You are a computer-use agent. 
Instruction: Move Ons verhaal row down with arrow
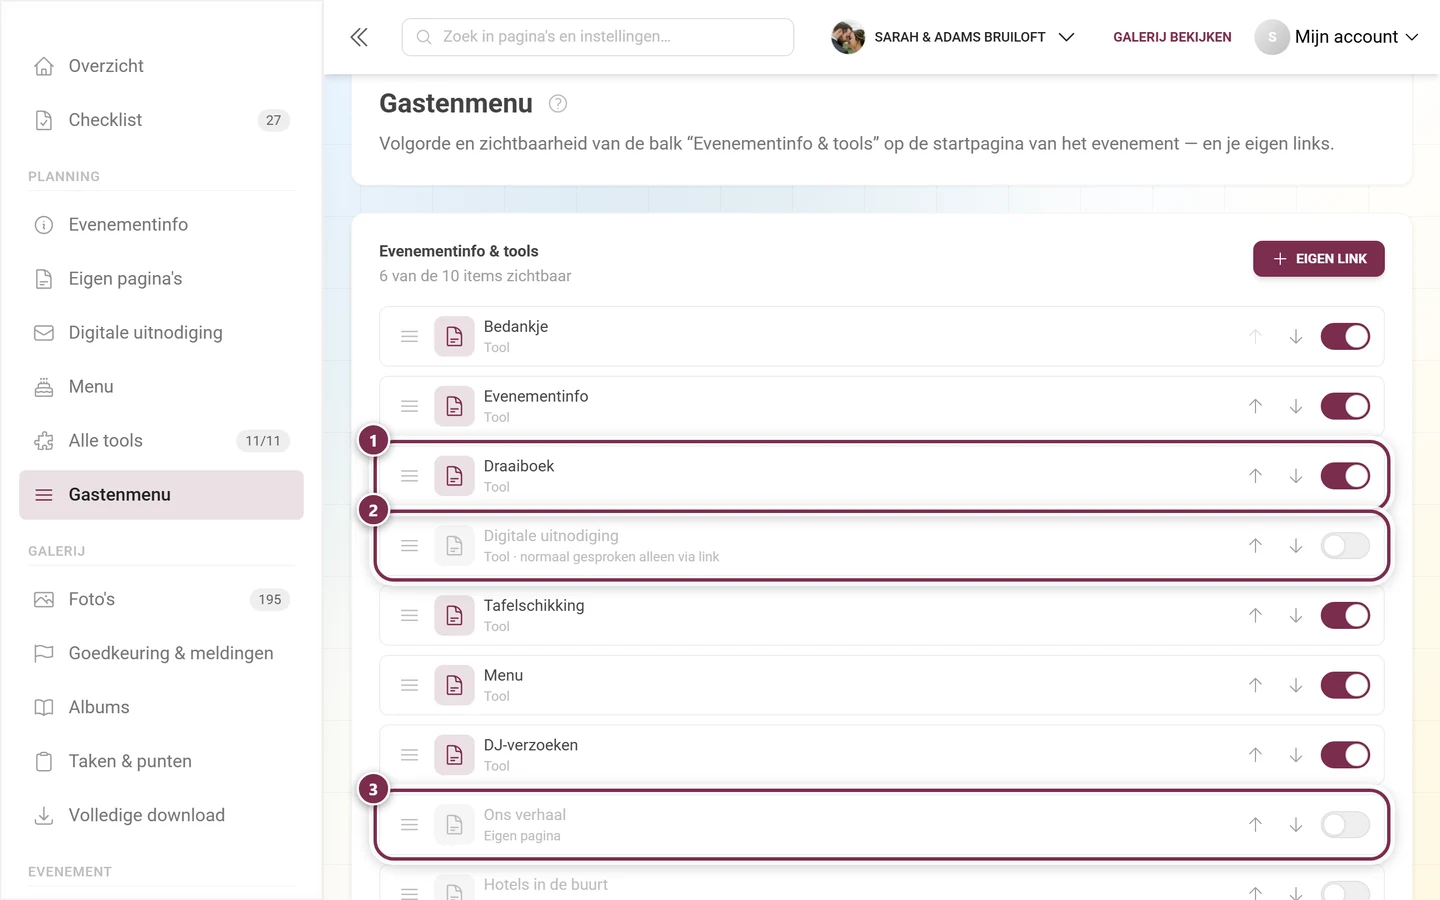point(1295,825)
